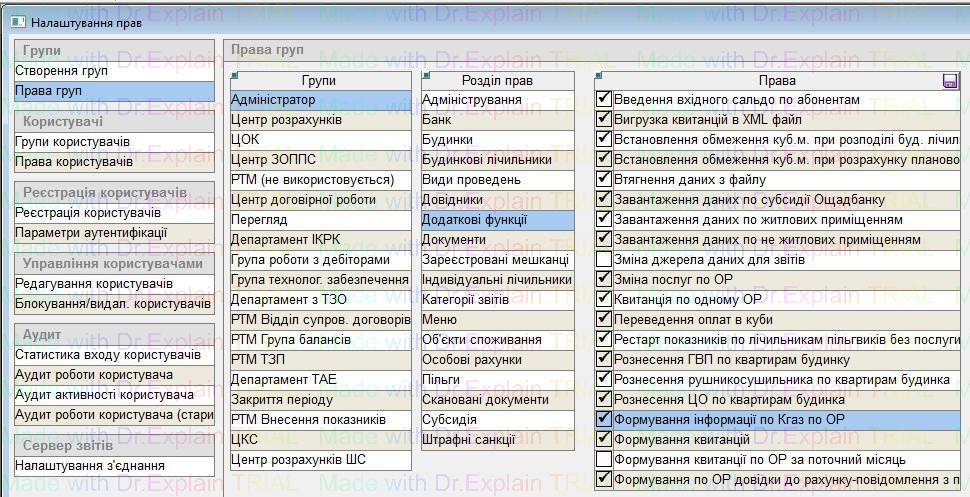Uncheck Введення вхідного сальдо по абонентам
The height and width of the screenshot is (497, 970).
tap(604, 100)
